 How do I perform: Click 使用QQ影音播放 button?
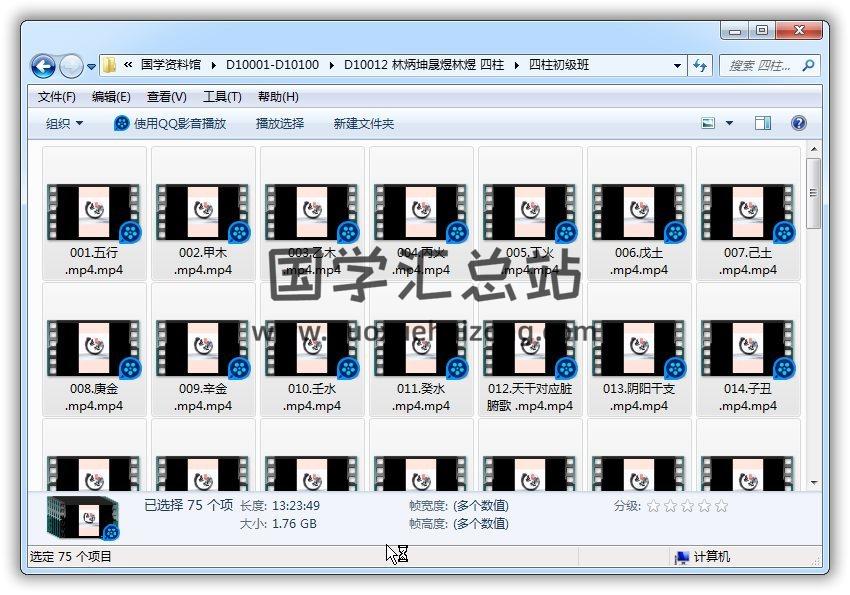click(170, 124)
